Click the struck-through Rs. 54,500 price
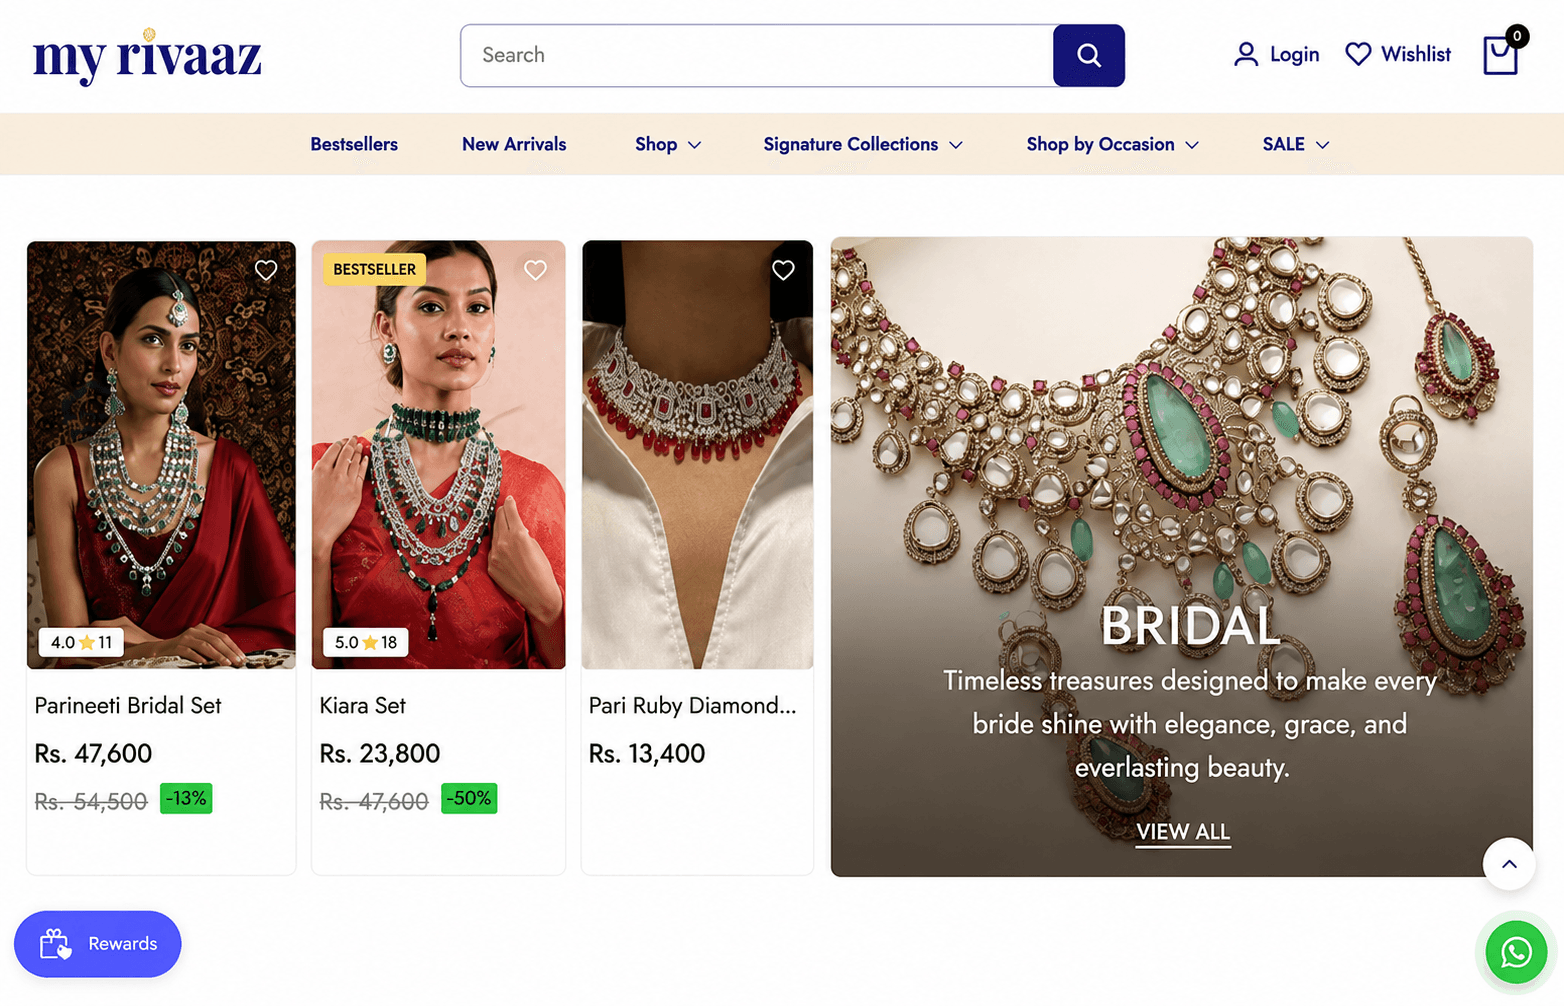 [x=91, y=802]
